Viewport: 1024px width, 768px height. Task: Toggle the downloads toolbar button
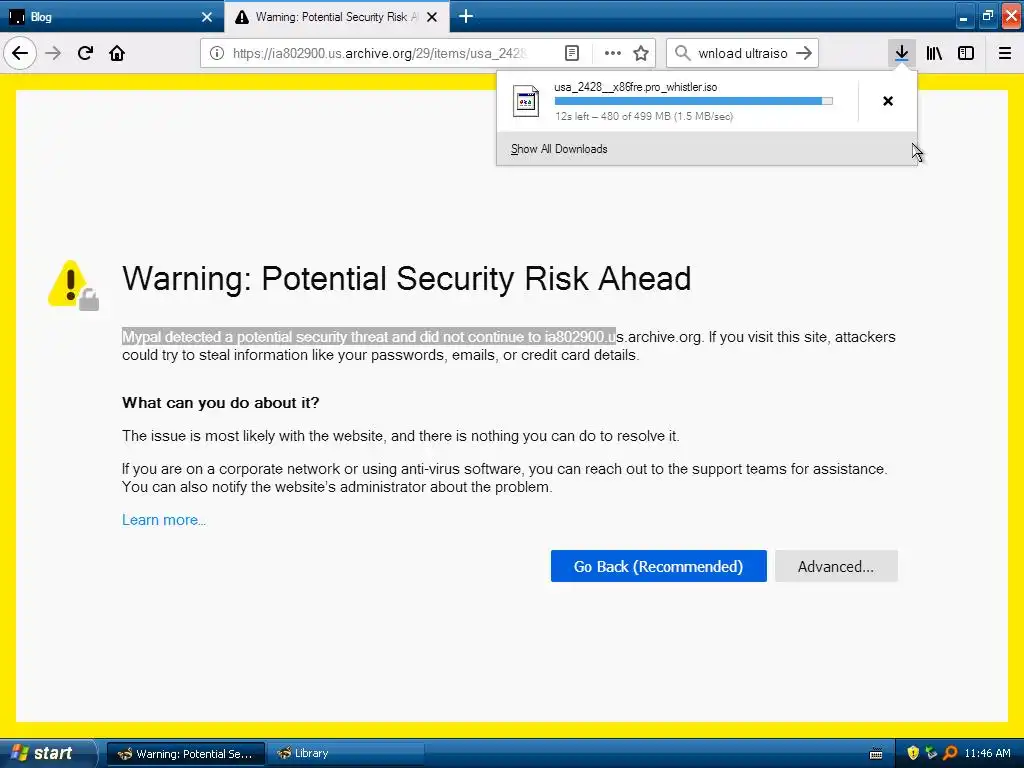[x=901, y=53]
